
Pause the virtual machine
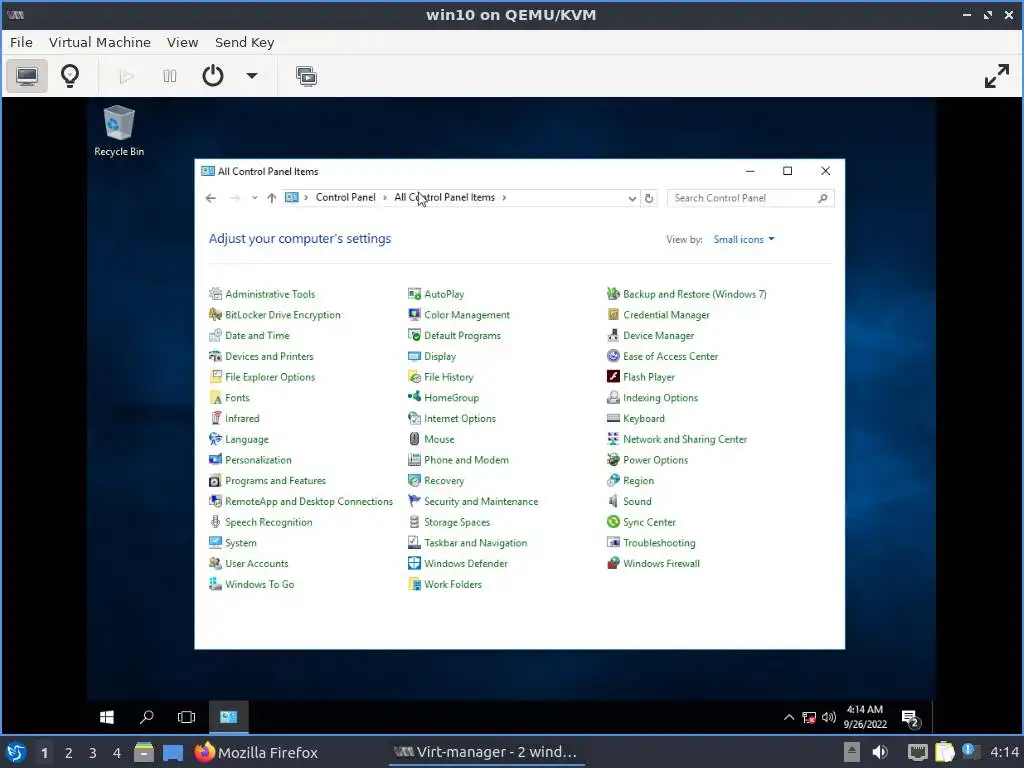point(170,76)
